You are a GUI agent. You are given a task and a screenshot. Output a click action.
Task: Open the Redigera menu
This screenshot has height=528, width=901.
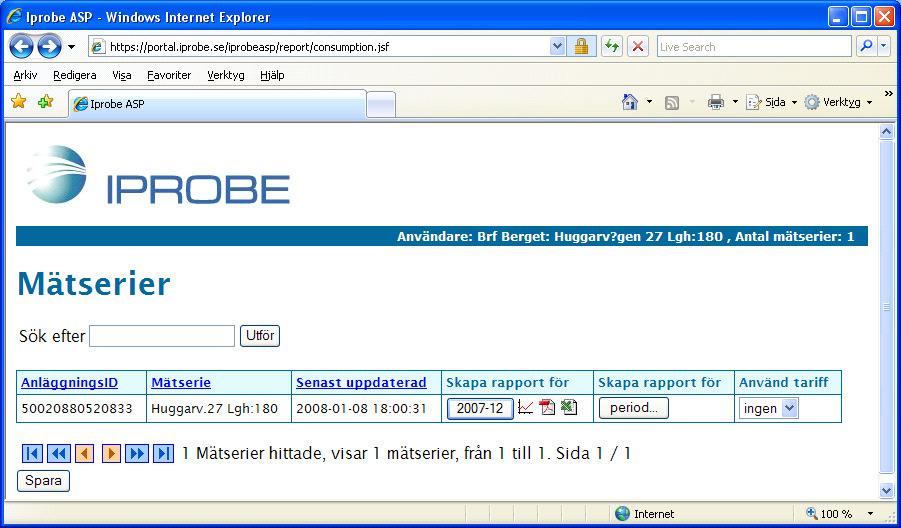pos(75,75)
